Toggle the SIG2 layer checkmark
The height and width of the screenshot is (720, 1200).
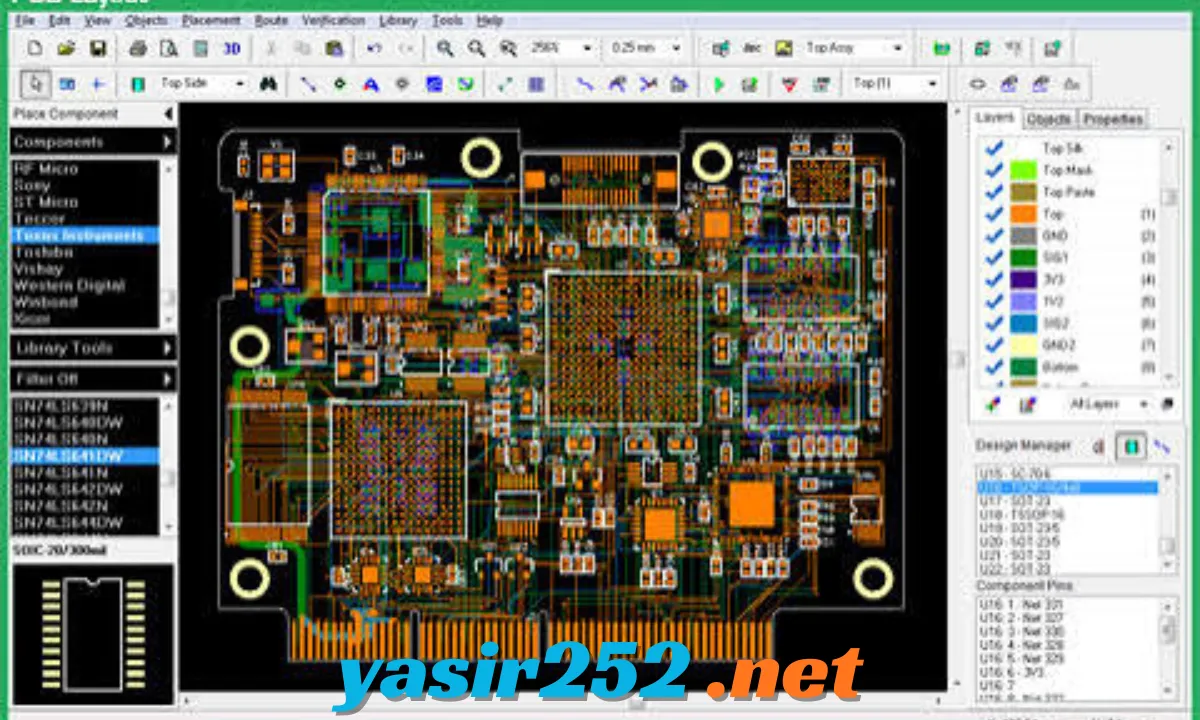tap(994, 323)
